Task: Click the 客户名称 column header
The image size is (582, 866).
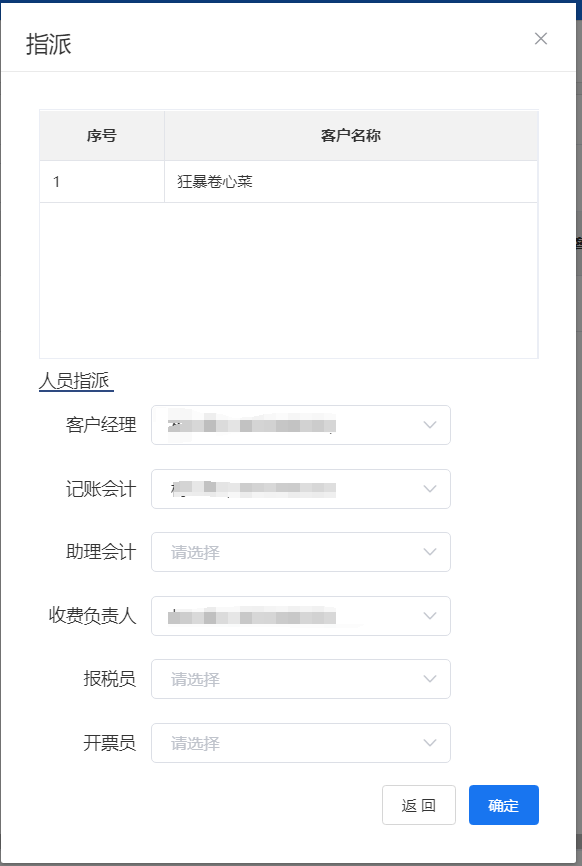Action: (351, 135)
